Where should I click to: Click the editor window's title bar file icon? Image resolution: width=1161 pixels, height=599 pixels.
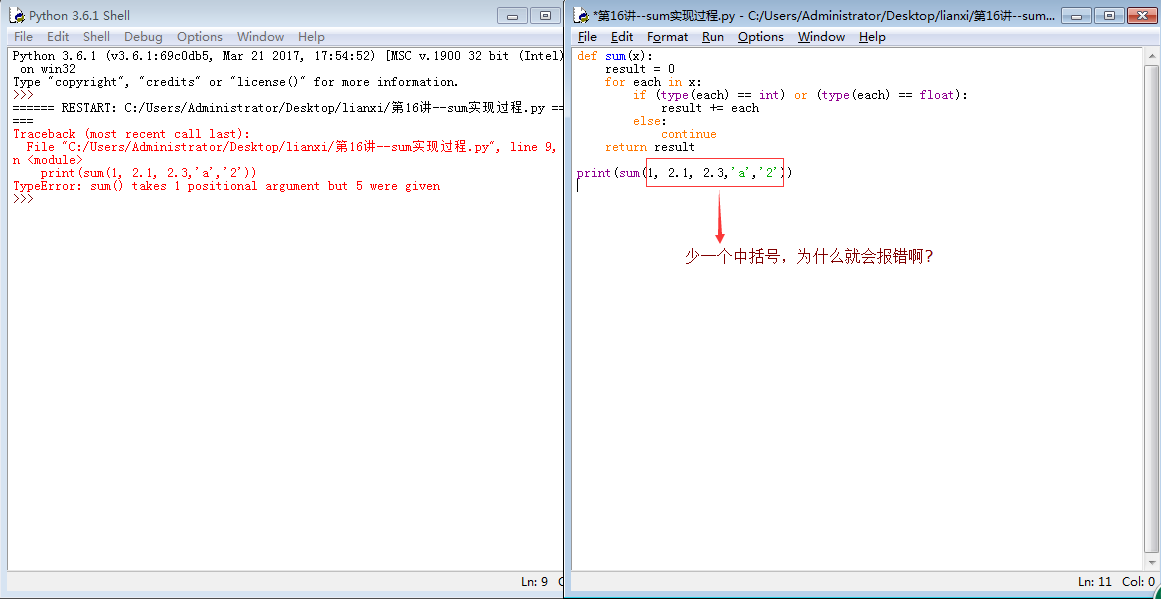pos(581,15)
